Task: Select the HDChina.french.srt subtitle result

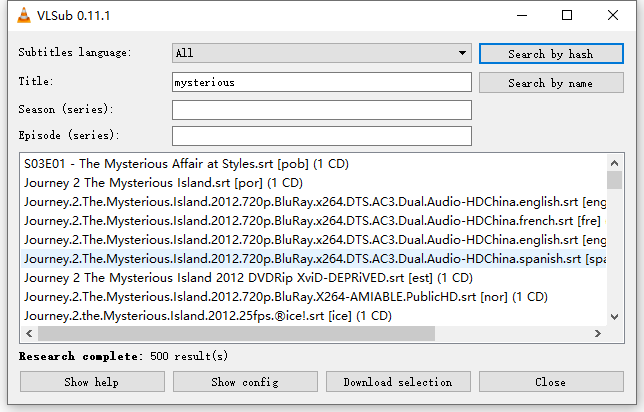Action: (314, 221)
